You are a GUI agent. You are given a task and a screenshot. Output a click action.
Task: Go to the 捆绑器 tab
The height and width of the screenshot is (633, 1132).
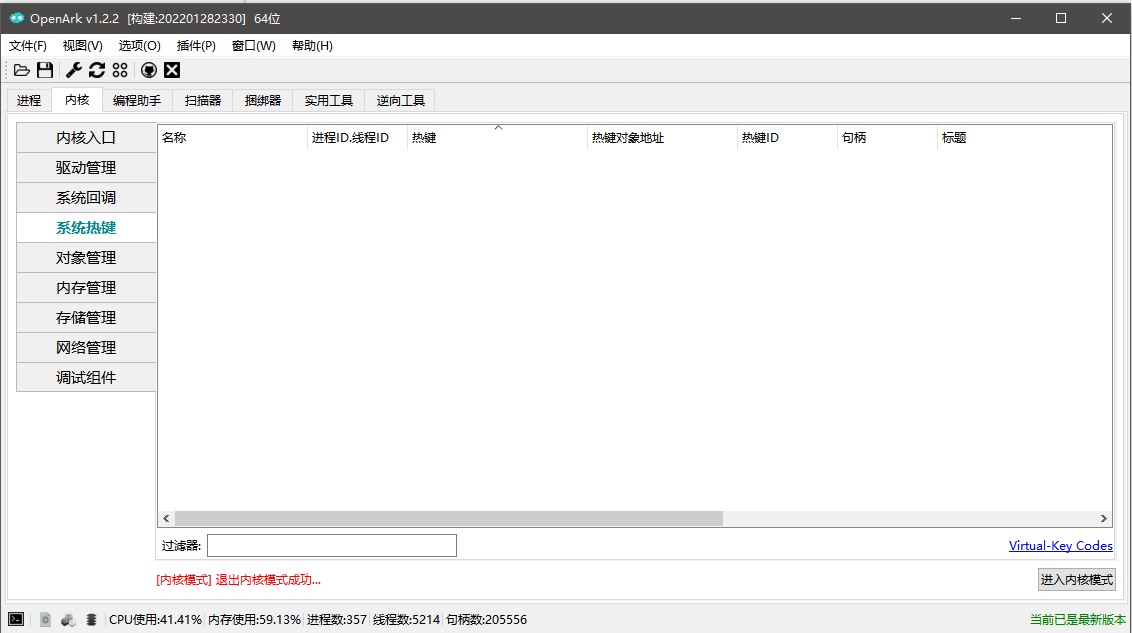tap(263, 100)
